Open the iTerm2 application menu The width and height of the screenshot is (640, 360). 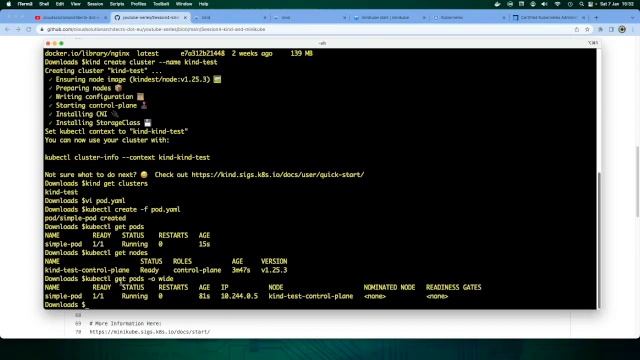click(25, 4)
